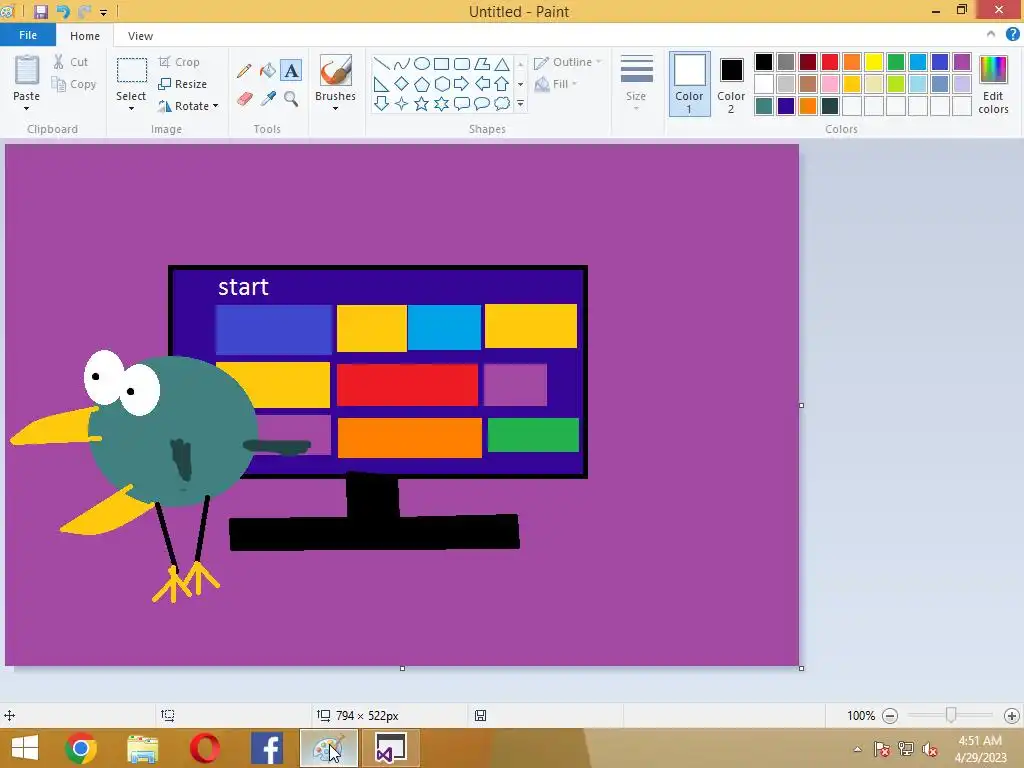Choose the Triangle shape
This screenshot has height=768, width=1024.
click(502, 64)
